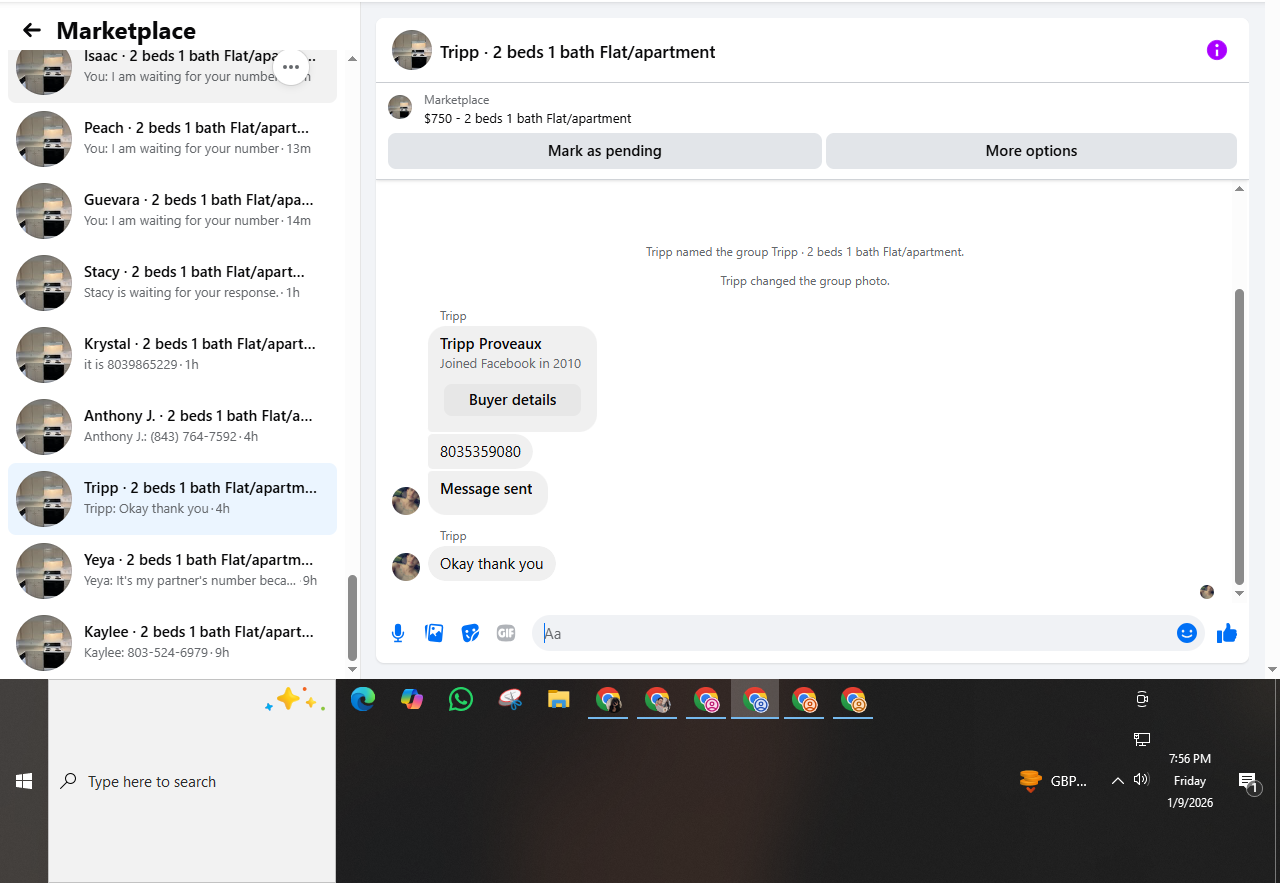Image resolution: width=1280 pixels, height=883 pixels.
Task: Click the Windows search box
Action: pyautogui.click(x=192, y=781)
